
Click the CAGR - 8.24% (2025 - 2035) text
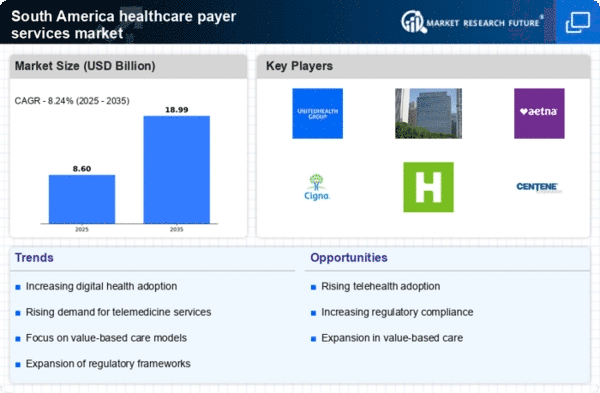coord(72,101)
